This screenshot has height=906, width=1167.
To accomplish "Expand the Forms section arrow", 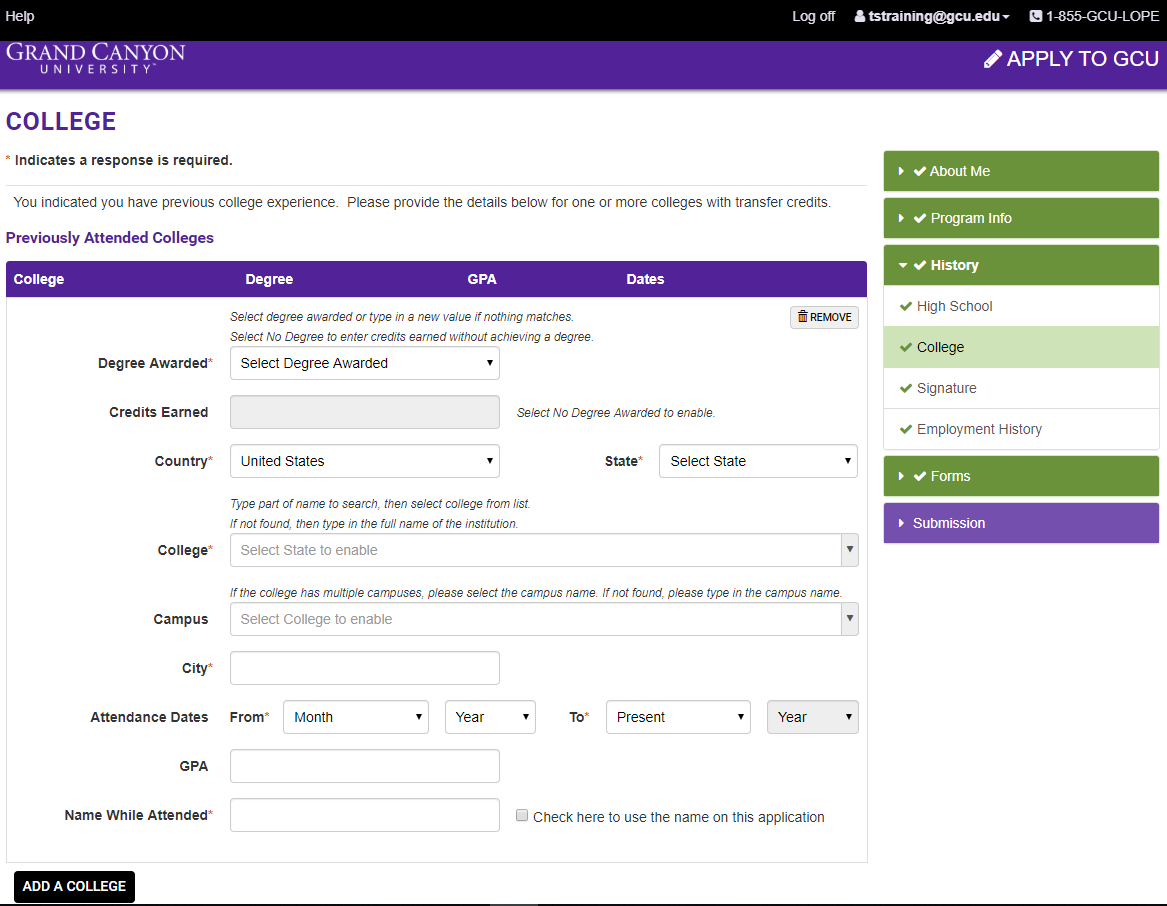I will click(901, 476).
